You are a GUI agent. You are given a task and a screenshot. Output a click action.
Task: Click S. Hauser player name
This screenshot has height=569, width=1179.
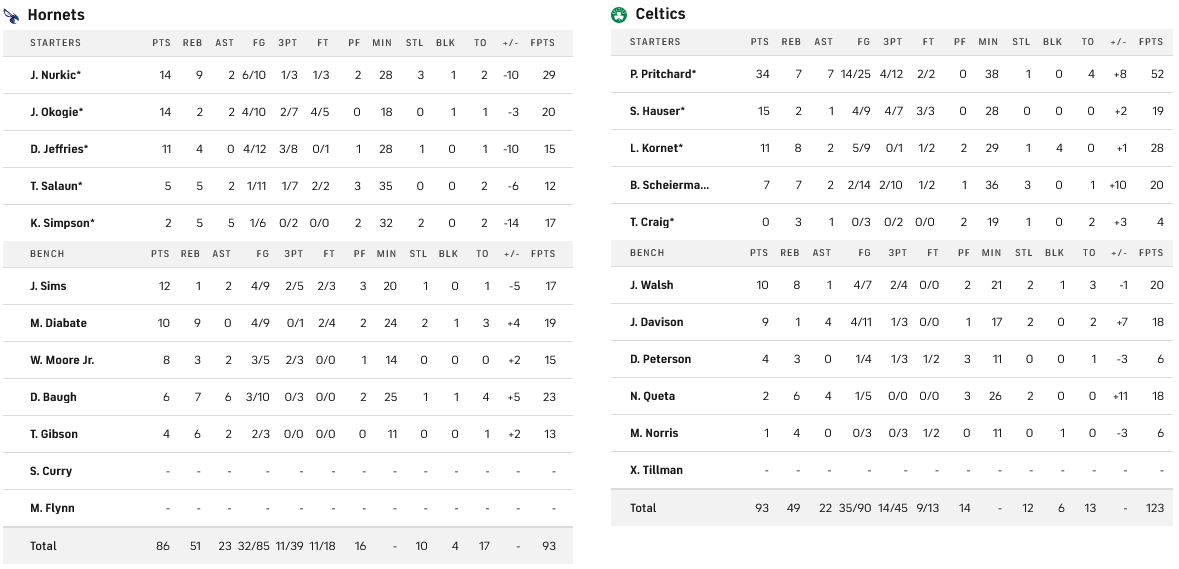tap(657, 111)
